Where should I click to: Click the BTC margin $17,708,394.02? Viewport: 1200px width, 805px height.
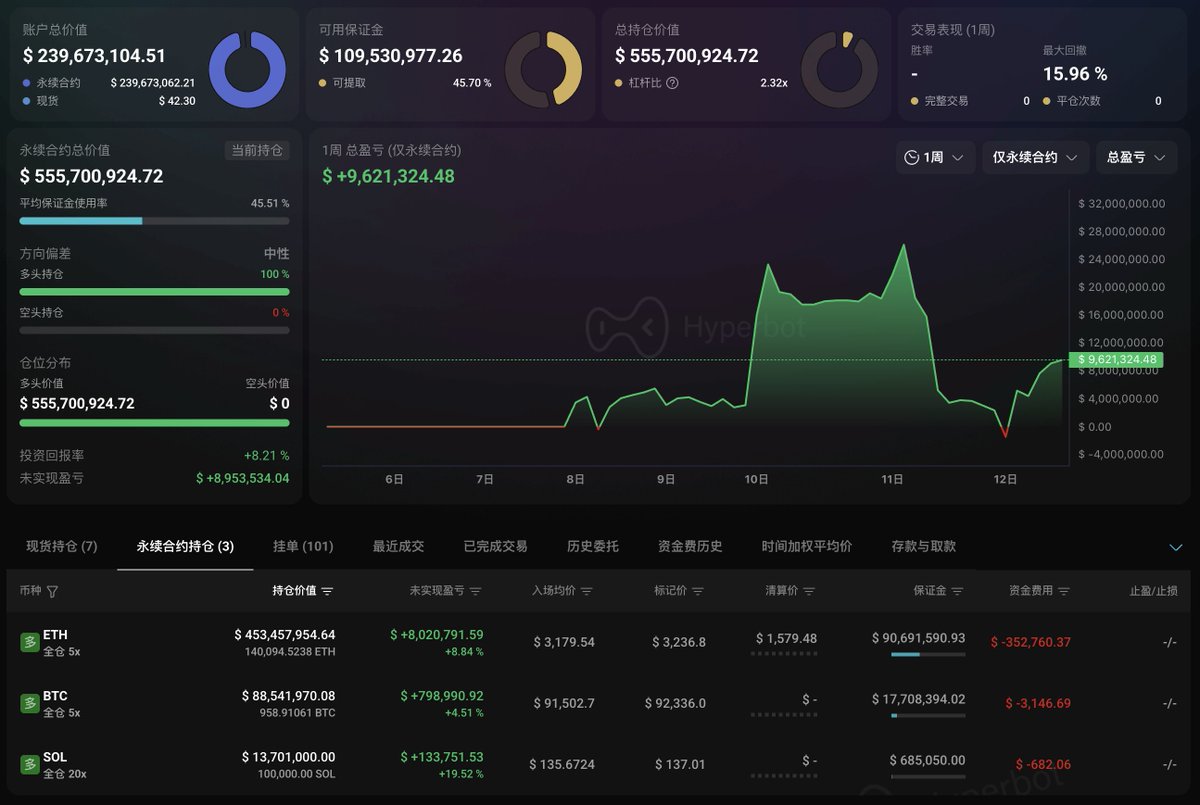(918, 699)
